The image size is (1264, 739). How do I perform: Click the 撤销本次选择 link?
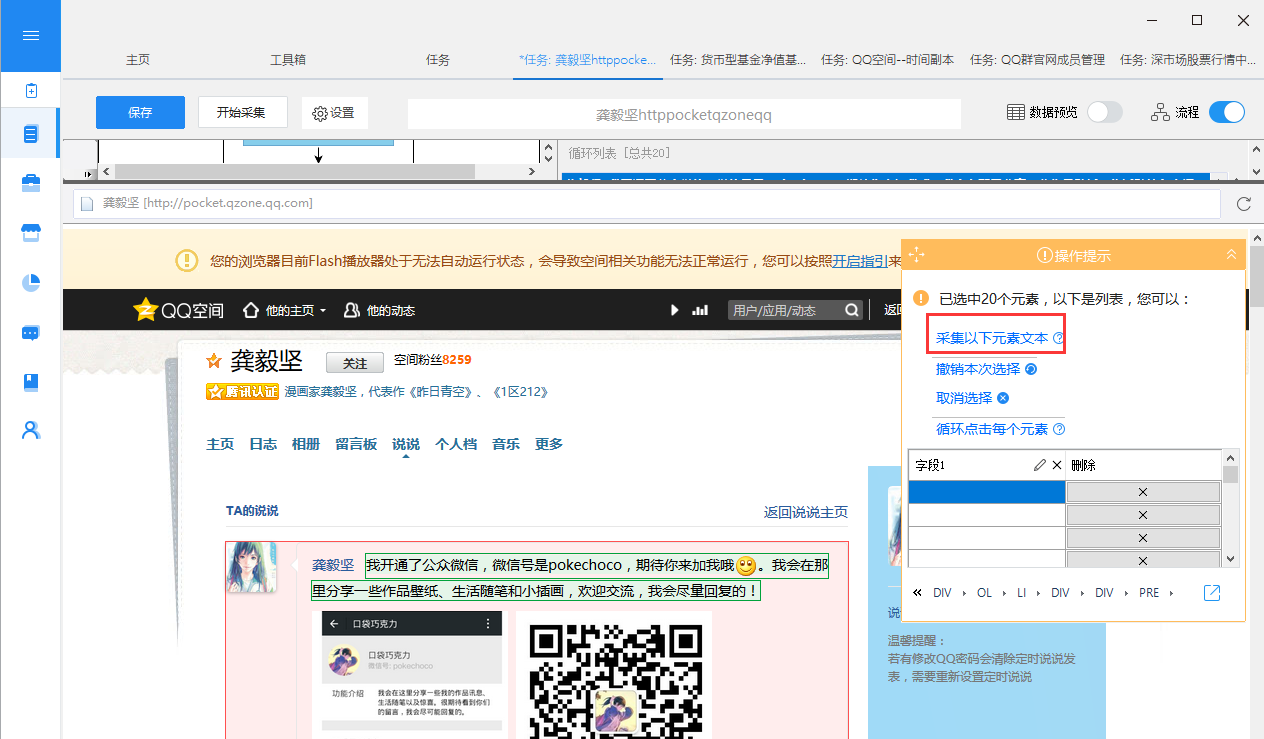(x=978, y=369)
